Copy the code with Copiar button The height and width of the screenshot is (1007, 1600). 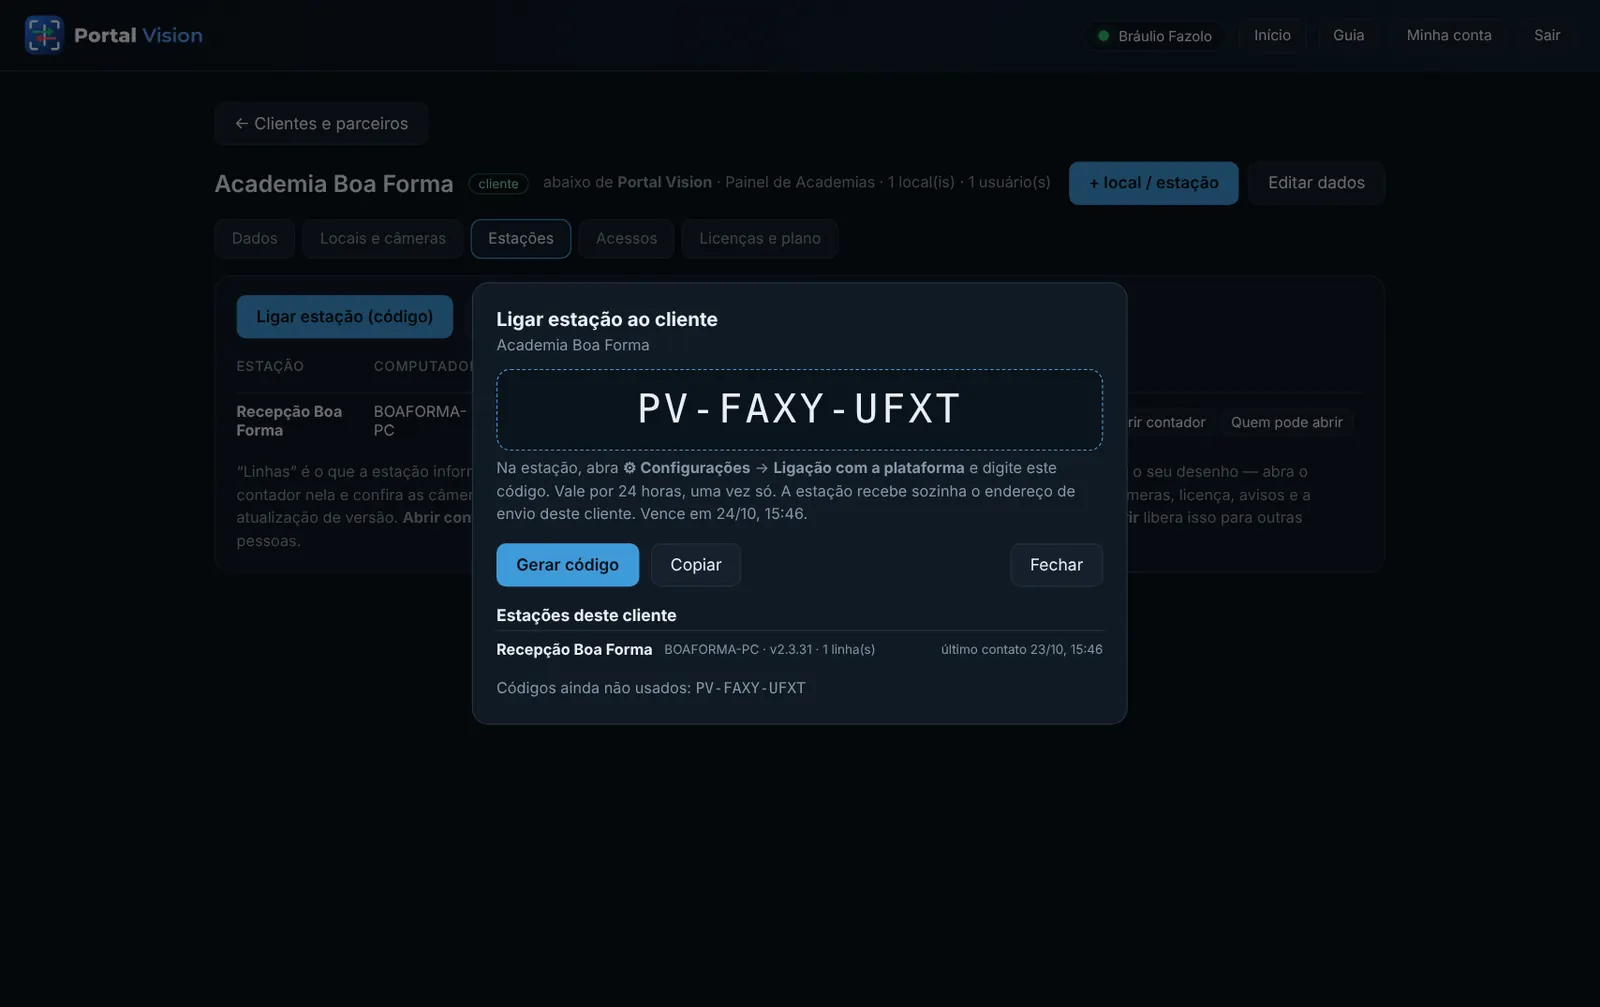(695, 565)
